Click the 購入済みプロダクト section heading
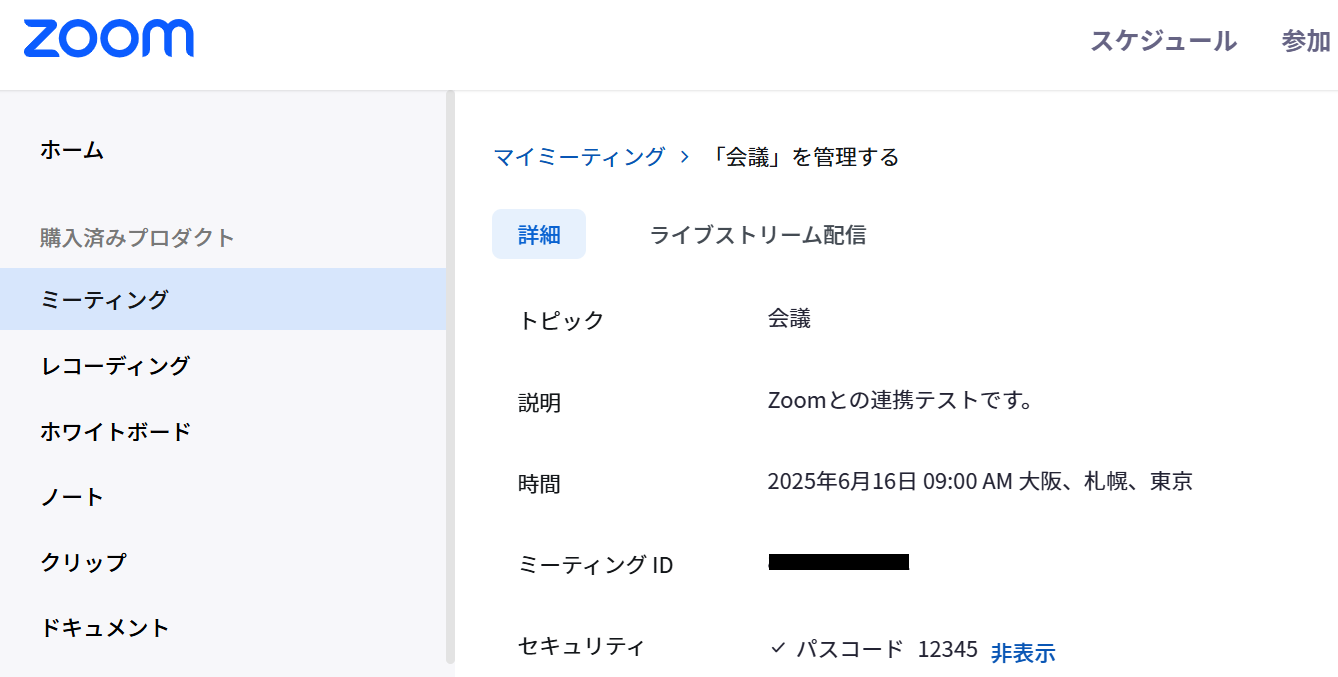 point(137,238)
